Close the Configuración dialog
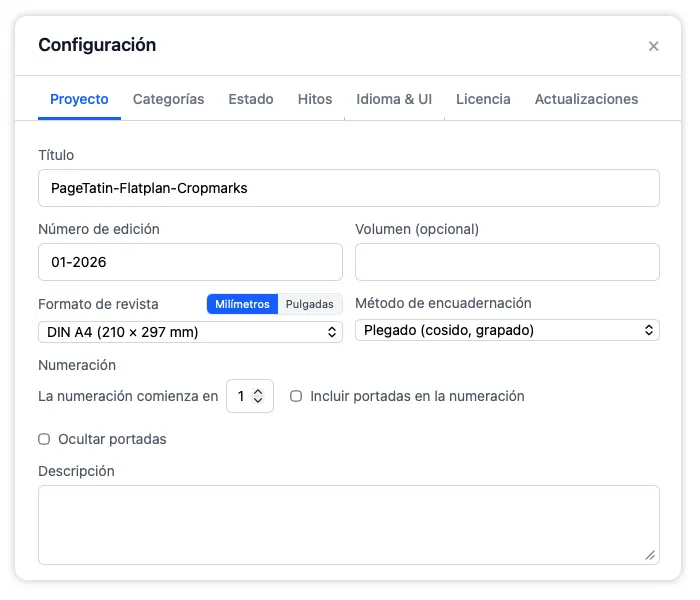Viewport: 700px width, 600px height. pos(653,46)
